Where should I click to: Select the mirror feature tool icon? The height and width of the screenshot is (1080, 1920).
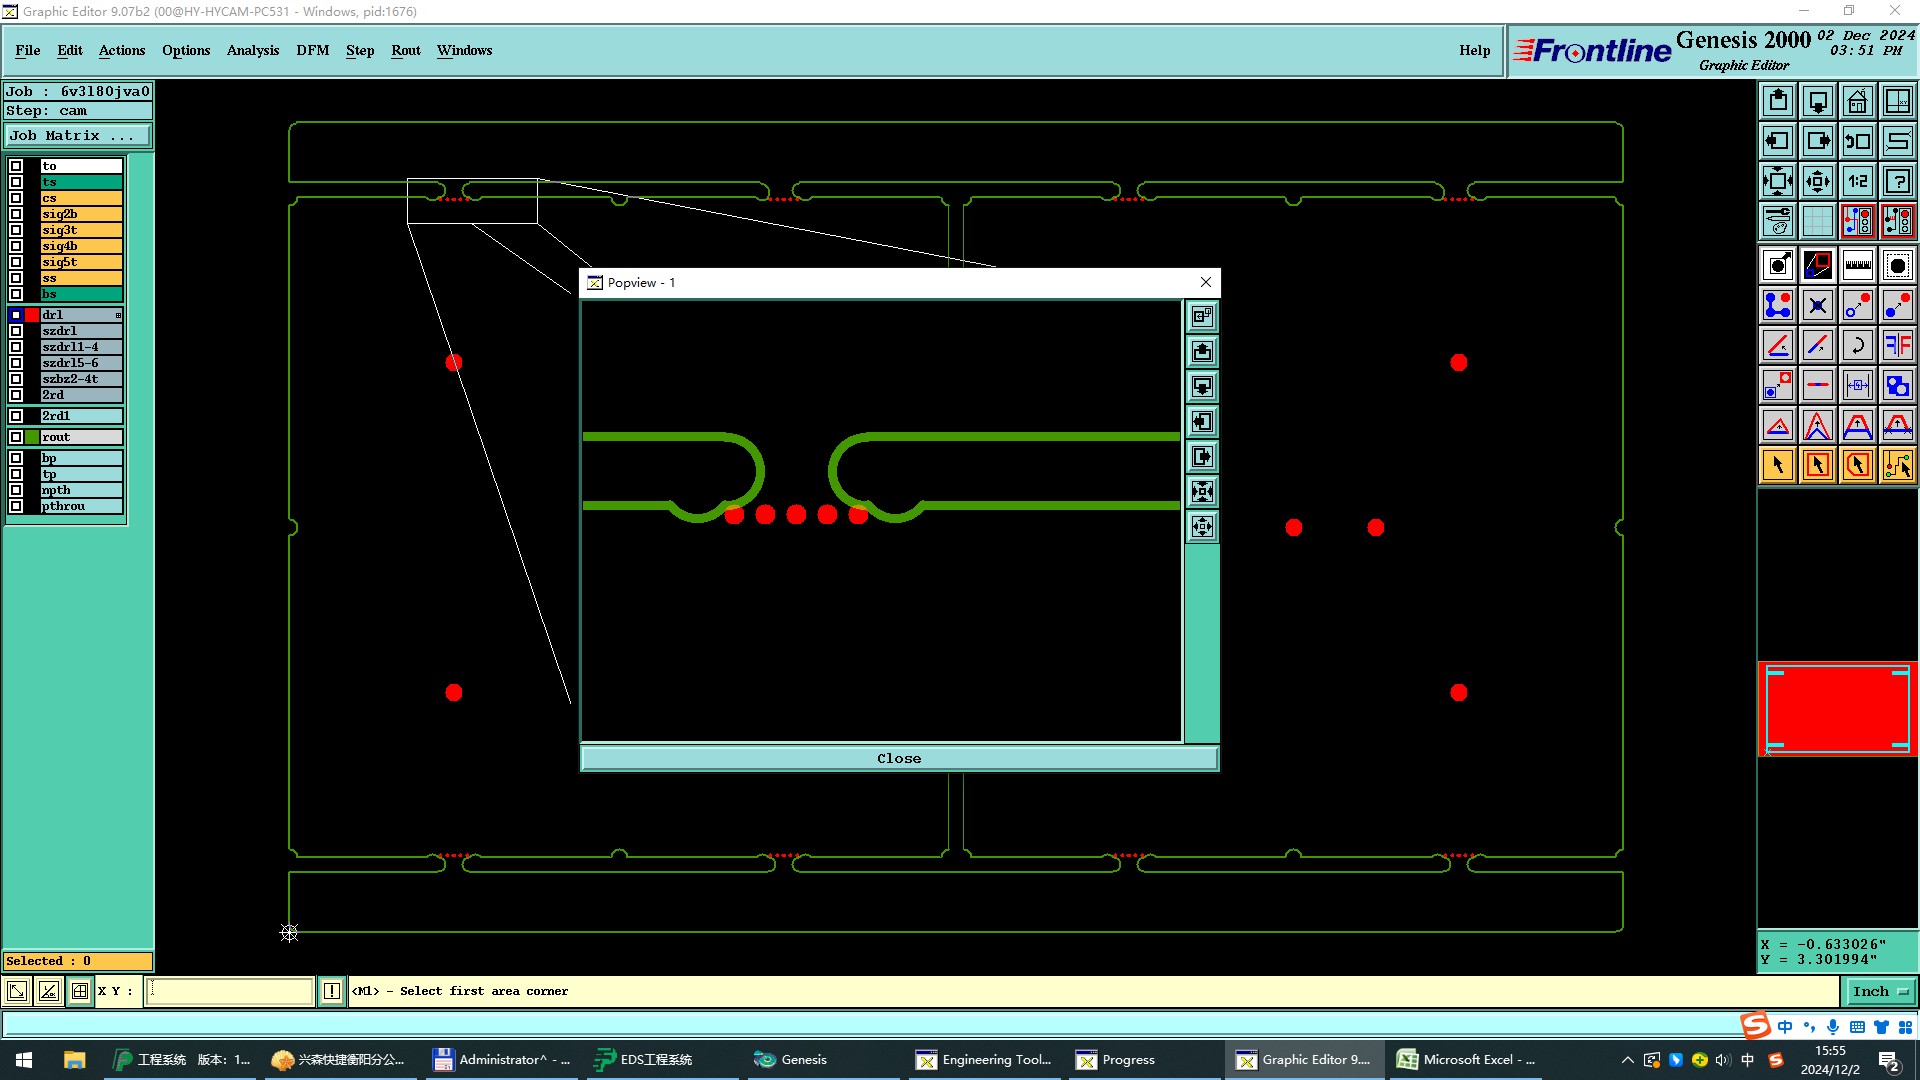(1897, 345)
